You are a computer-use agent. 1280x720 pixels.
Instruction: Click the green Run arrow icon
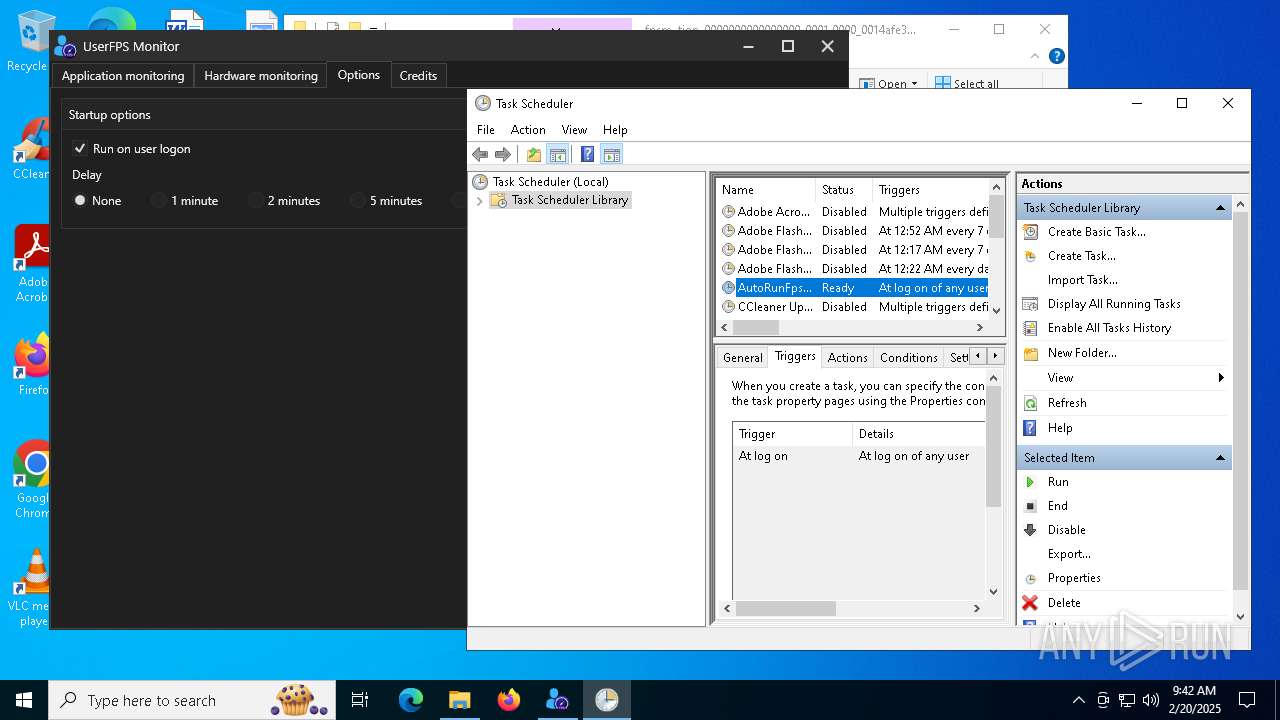pyautogui.click(x=1031, y=482)
